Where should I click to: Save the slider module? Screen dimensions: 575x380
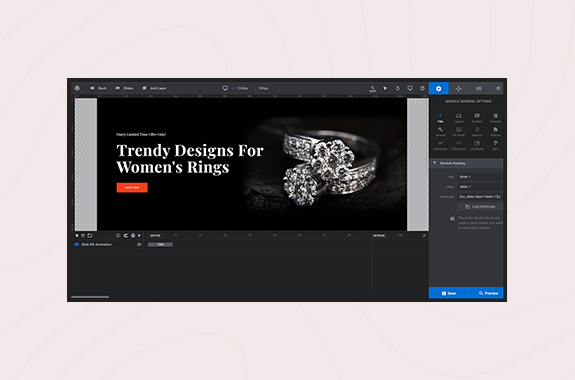tap(448, 293)
